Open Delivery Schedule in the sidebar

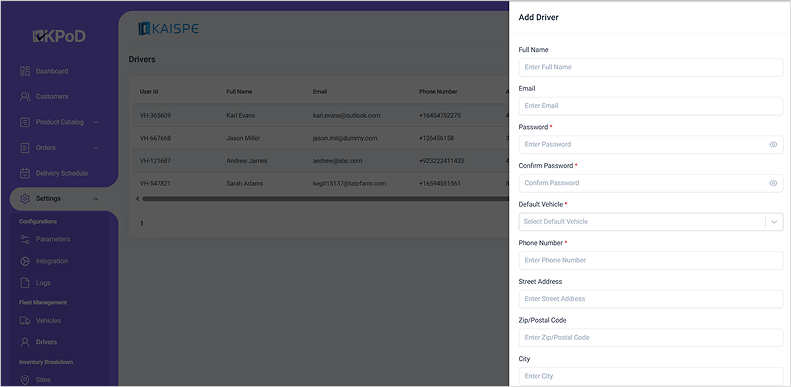click(x=62, y=173)
